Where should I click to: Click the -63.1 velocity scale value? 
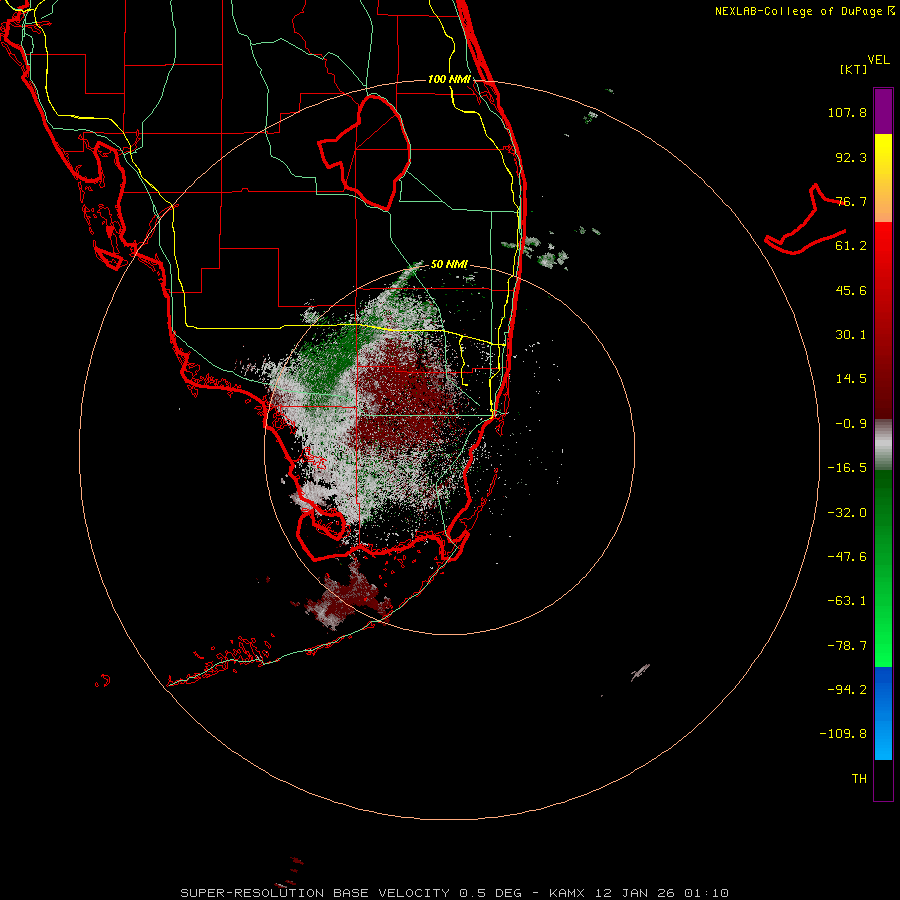847,601
